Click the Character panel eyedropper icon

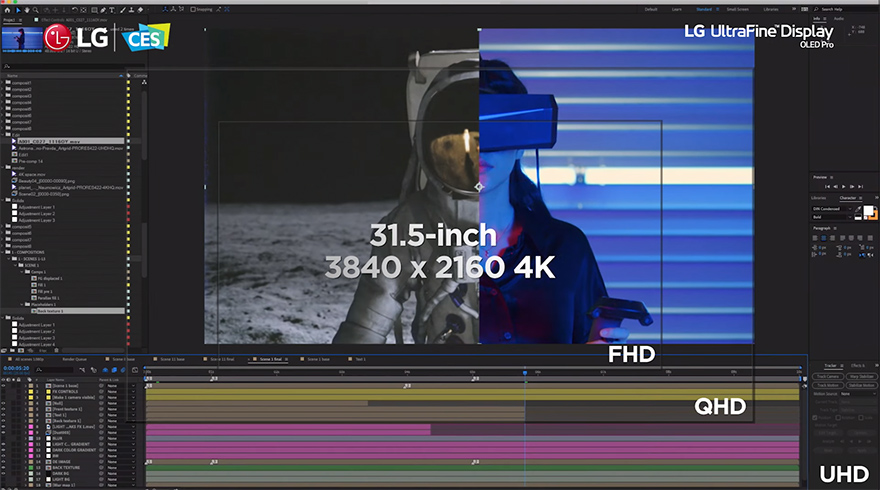tap(858, 209)
